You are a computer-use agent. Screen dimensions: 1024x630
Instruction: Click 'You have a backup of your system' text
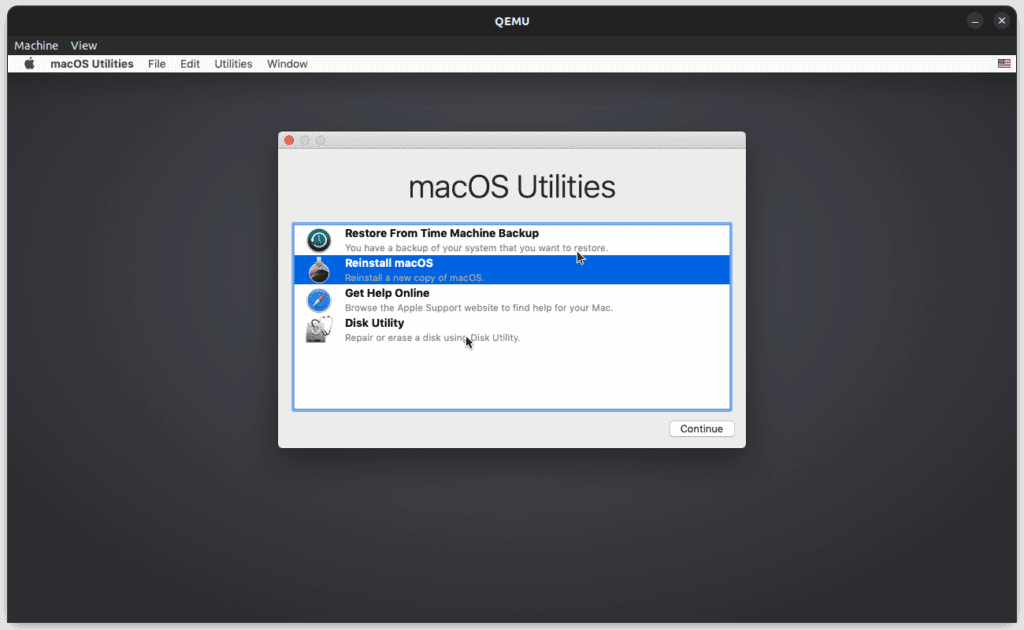[x=476, y=248]
